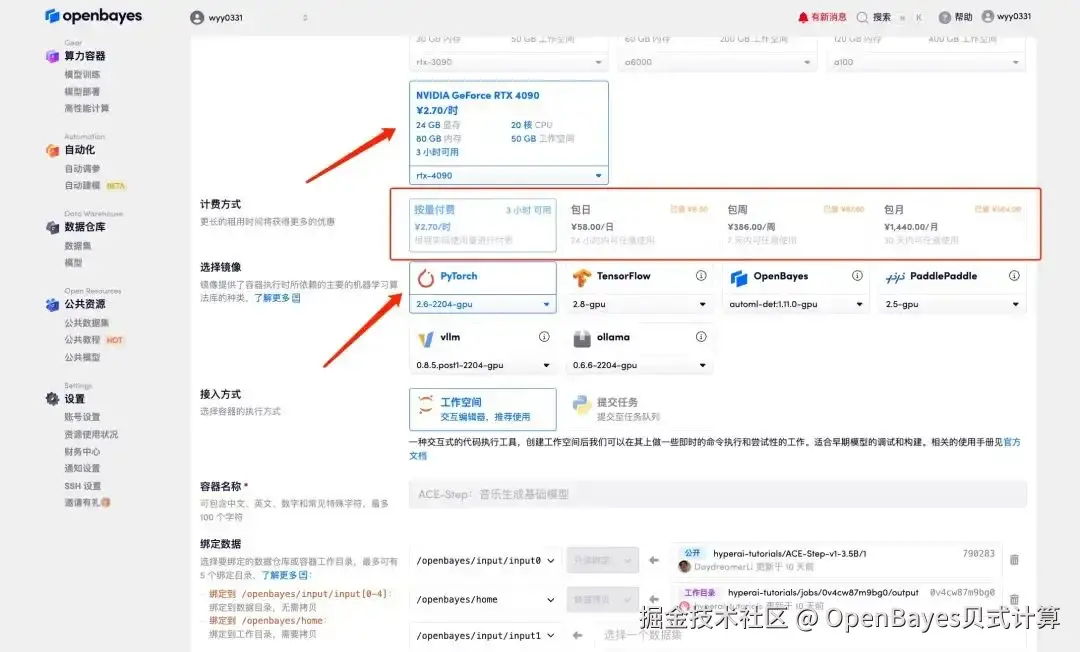Click the wyy0331 avatar at top right
The height and width of the screenshot is (652, 1080).
click(x=988, y=17)
